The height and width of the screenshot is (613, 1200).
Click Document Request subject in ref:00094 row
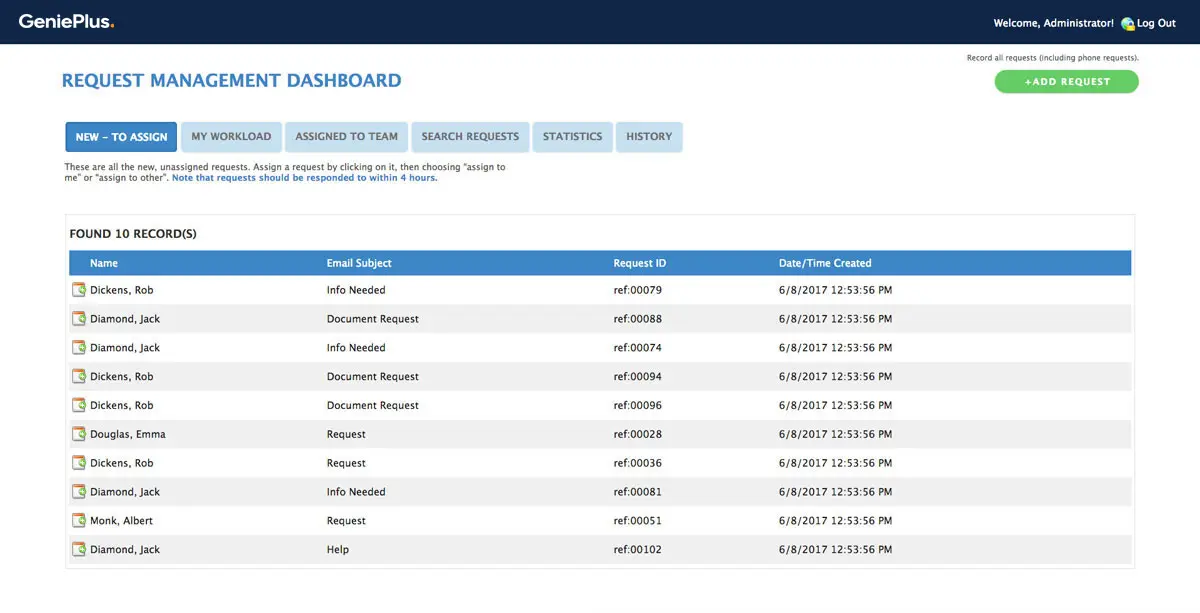coord(373,377)
